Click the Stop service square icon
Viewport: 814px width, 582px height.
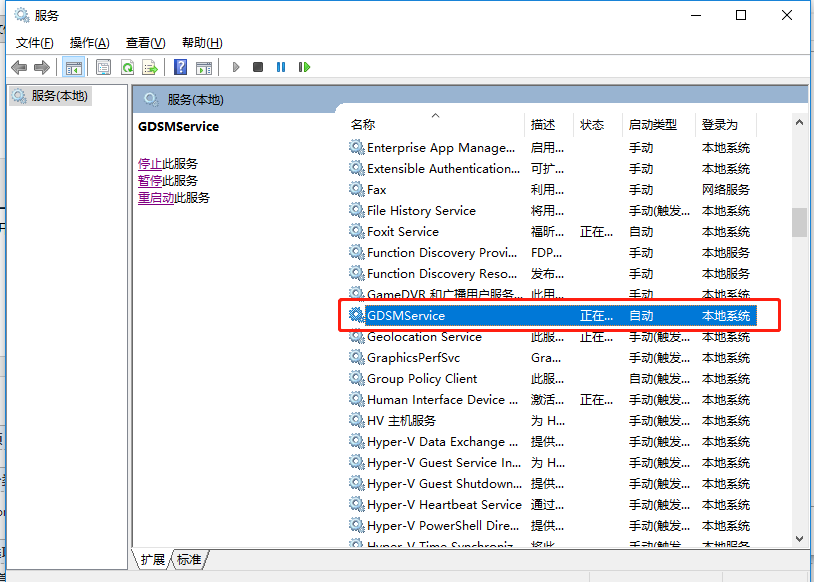[258, 67]
